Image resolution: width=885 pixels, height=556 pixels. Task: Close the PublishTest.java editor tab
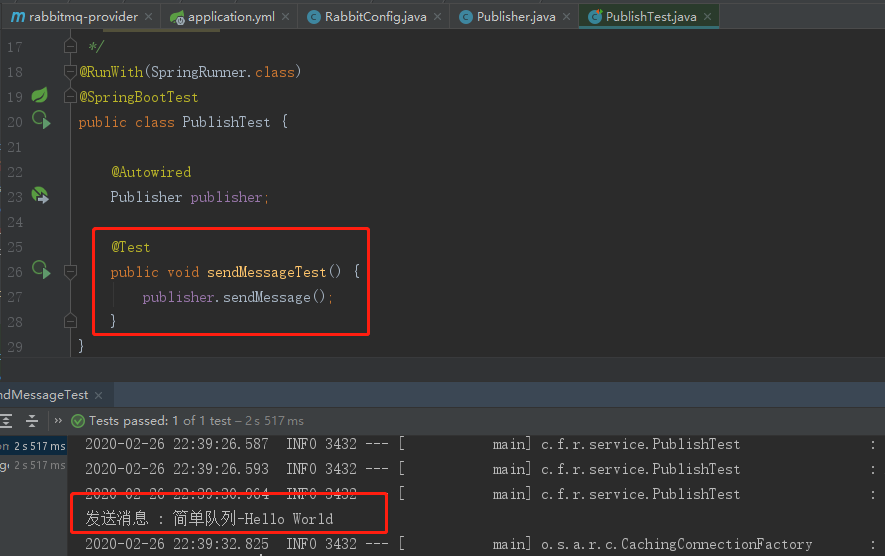coord(710,17)
